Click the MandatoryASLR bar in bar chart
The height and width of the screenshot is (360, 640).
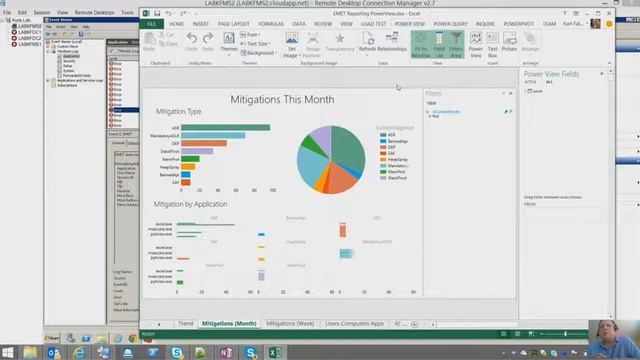(x=213, y=136)
